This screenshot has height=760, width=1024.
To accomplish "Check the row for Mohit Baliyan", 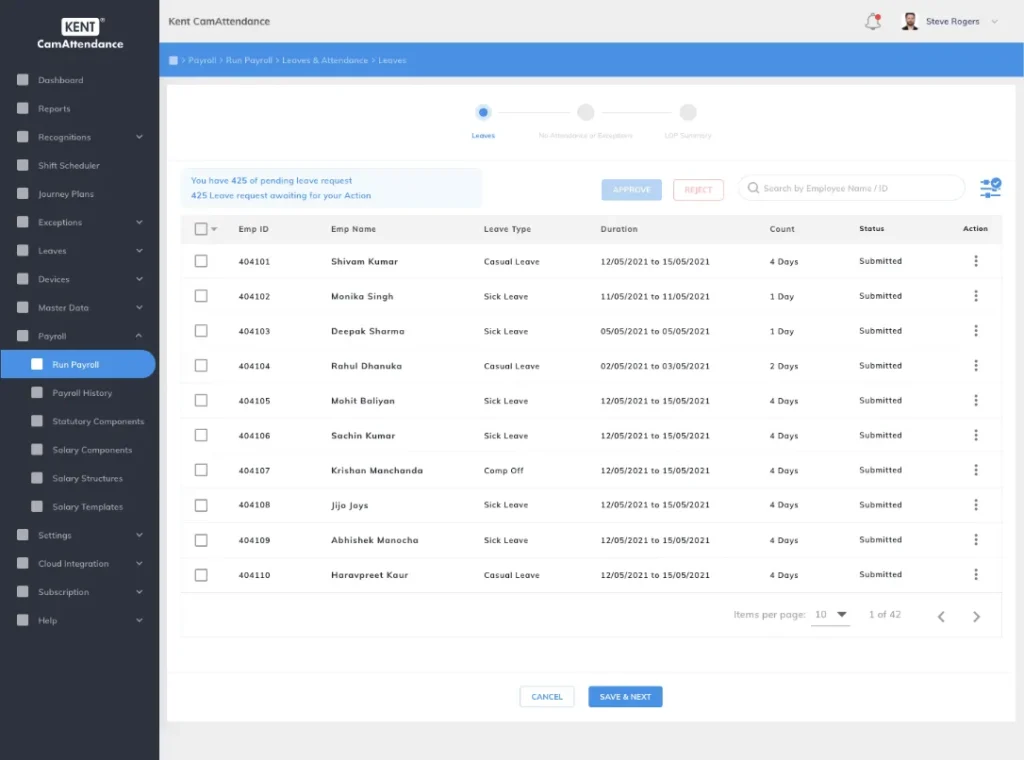I will [201, 400].
